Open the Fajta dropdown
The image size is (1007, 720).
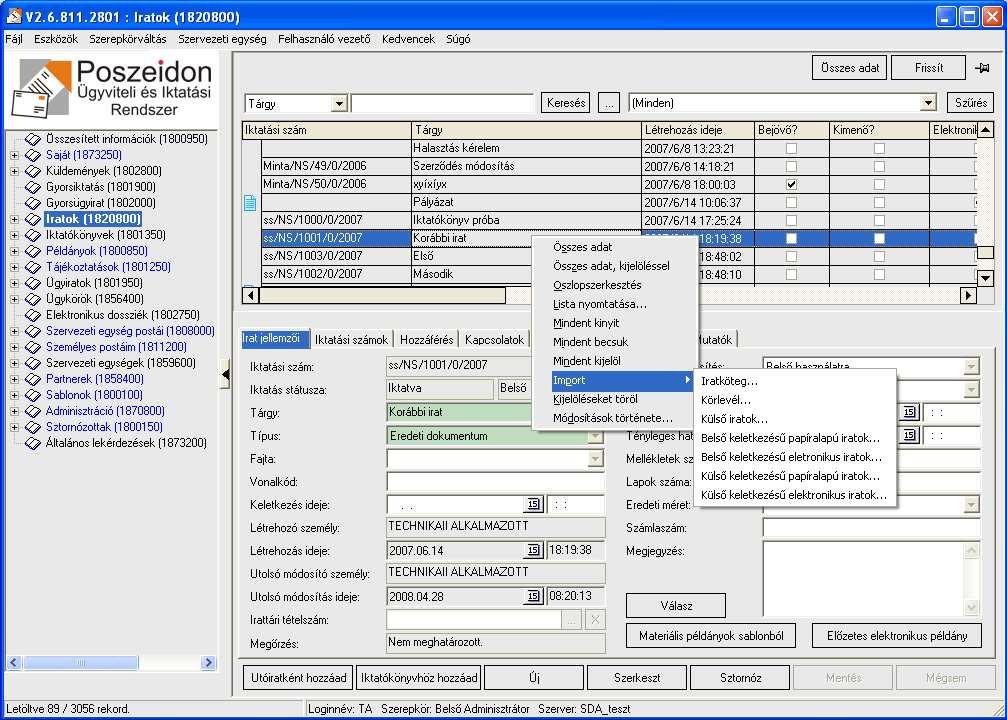(595, 459)
